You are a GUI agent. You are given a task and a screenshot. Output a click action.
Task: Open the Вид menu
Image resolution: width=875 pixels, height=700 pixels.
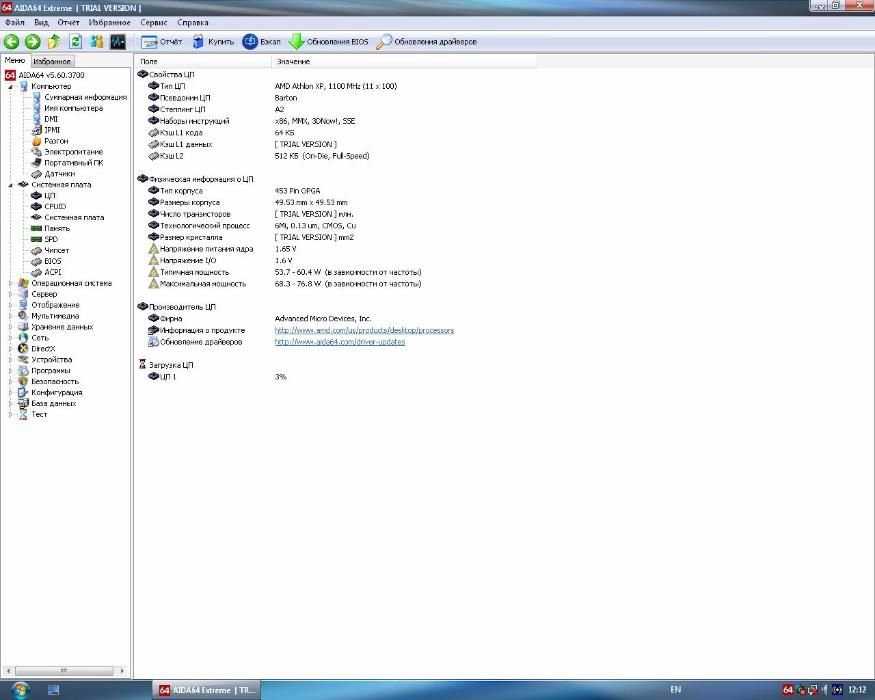(x=41, y=22)
